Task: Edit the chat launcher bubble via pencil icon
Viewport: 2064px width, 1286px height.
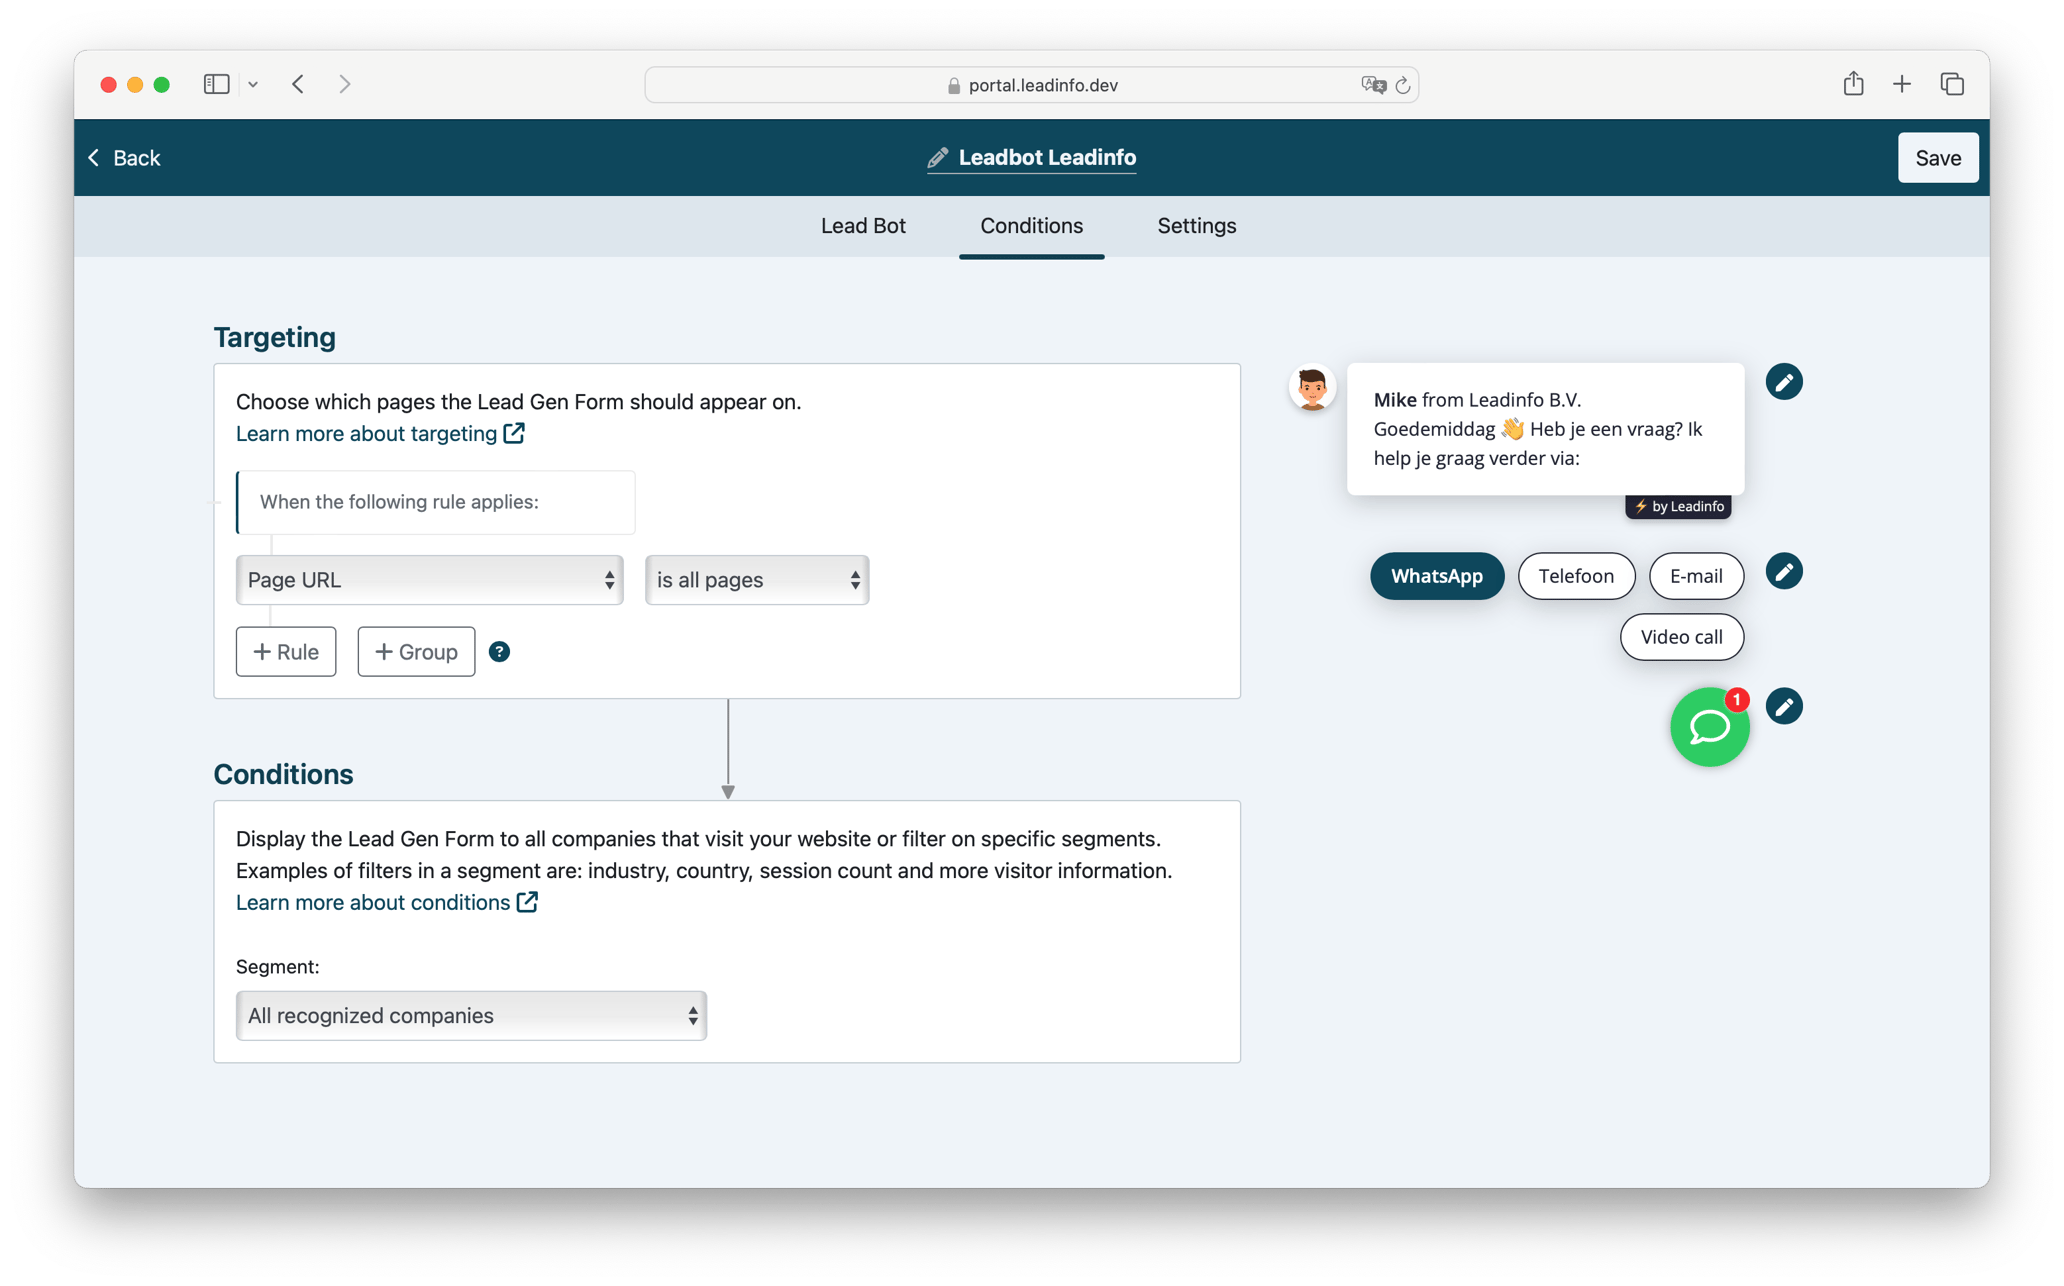Action: point(1785,707)
